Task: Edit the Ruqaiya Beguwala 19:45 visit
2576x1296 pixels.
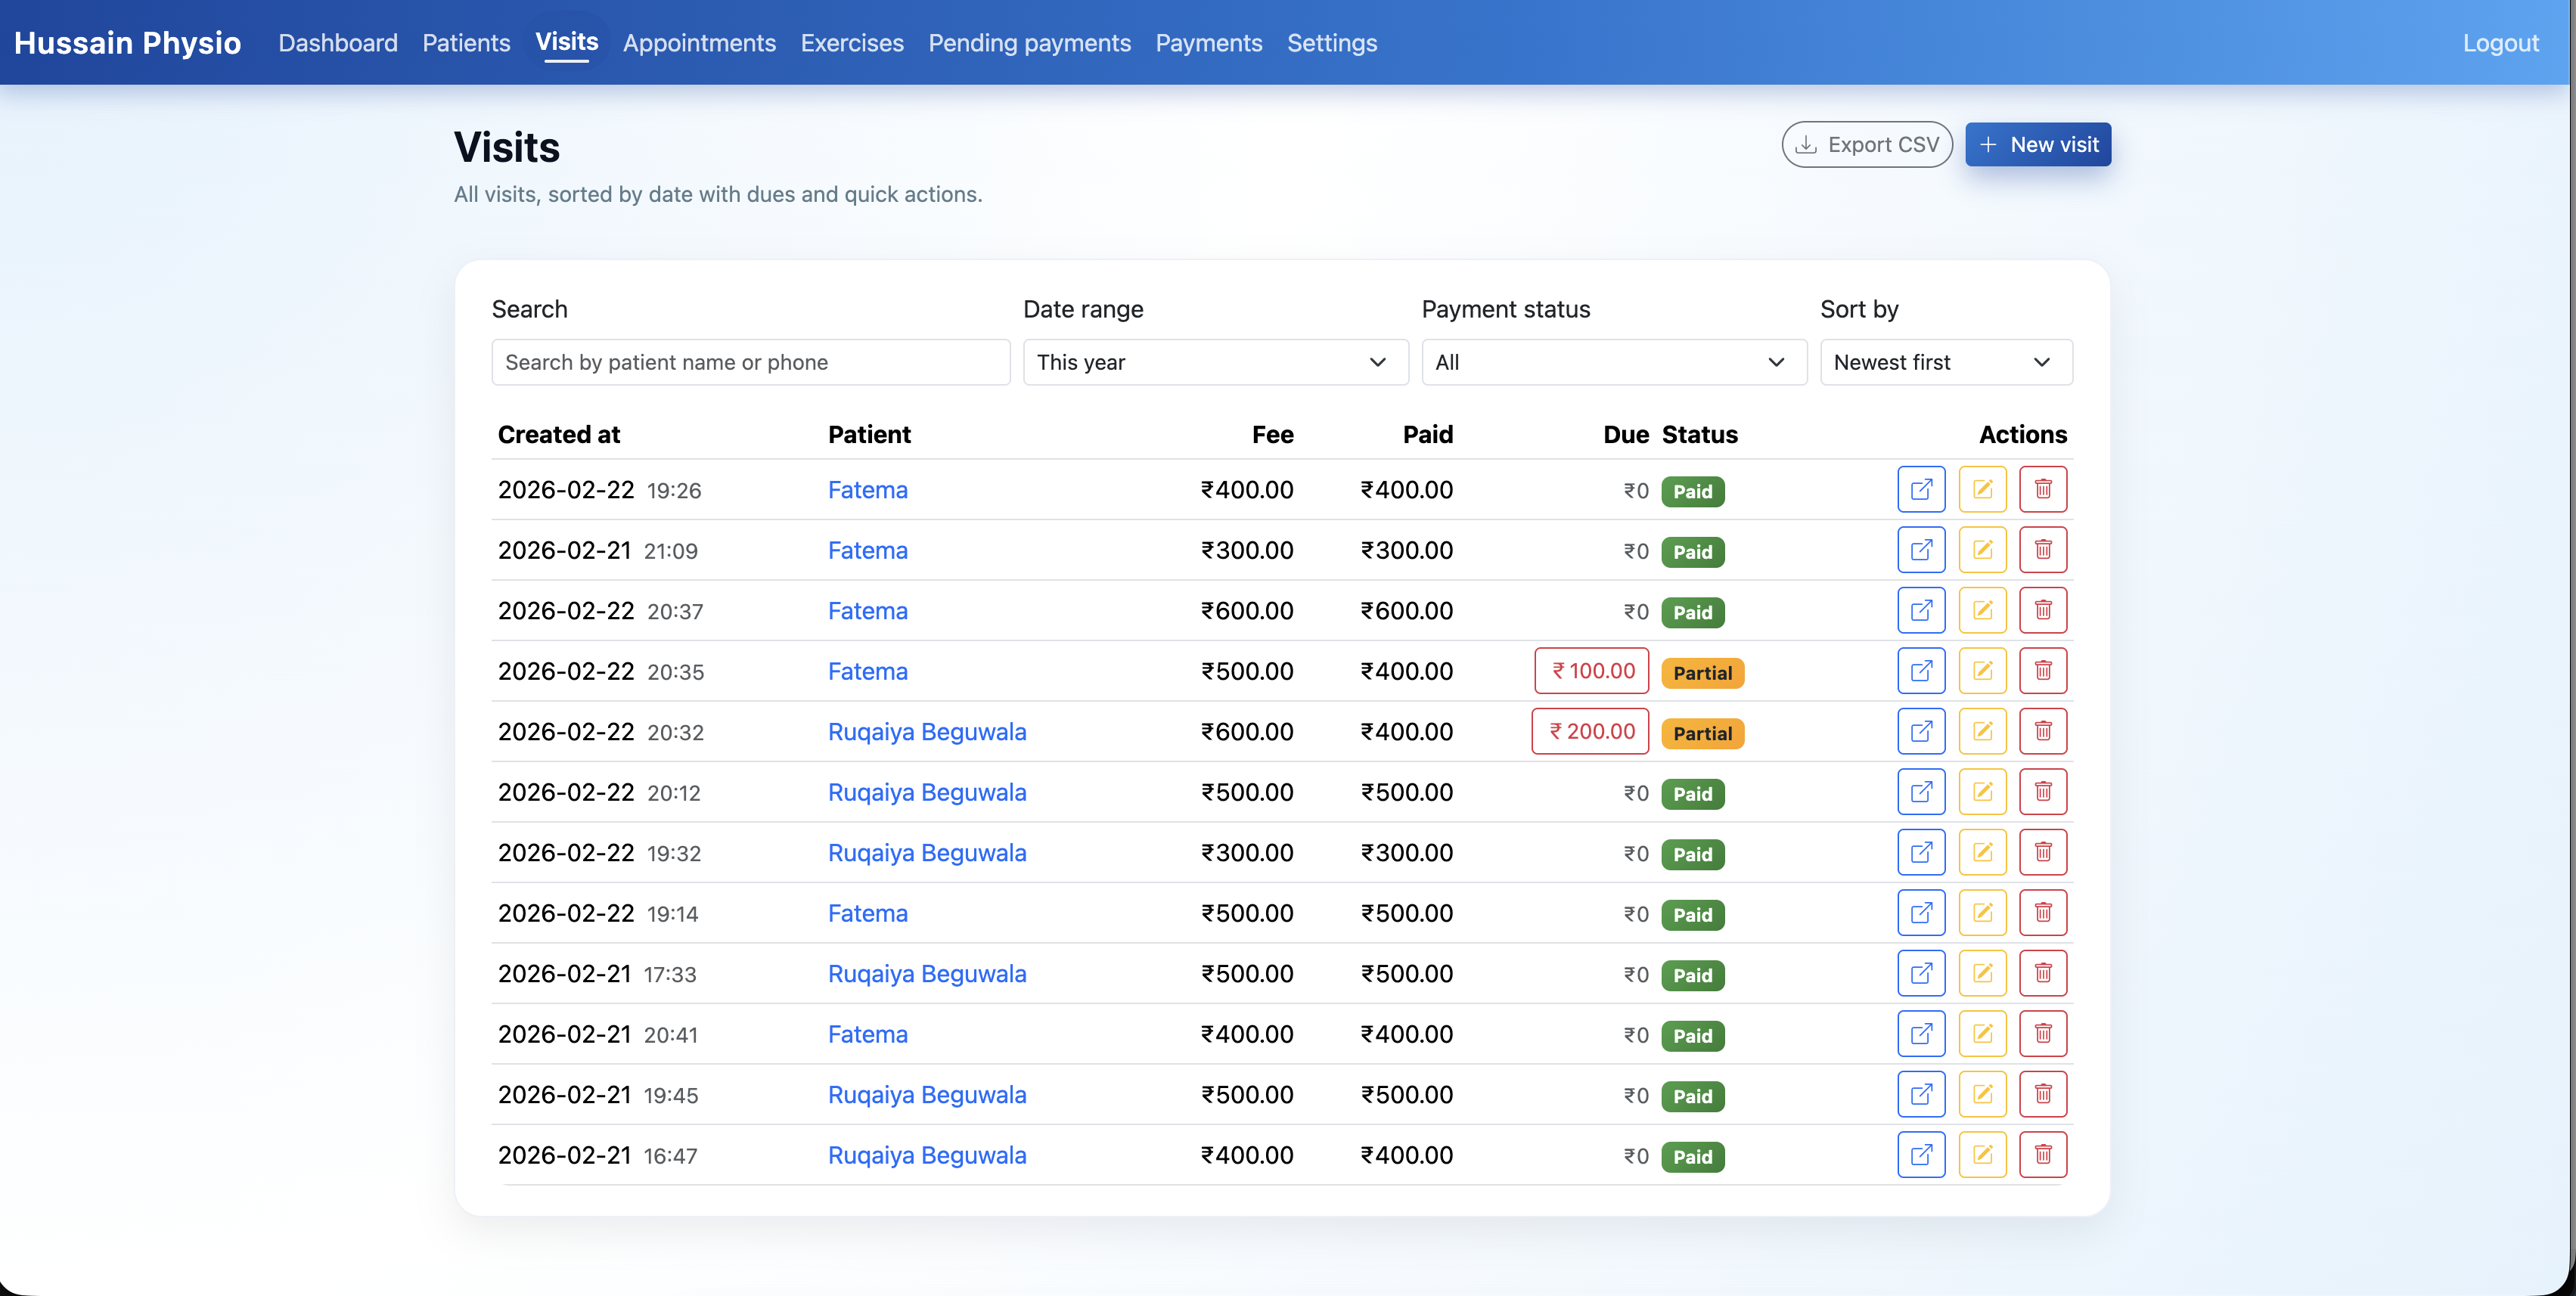Action: coord(1982,1095)
